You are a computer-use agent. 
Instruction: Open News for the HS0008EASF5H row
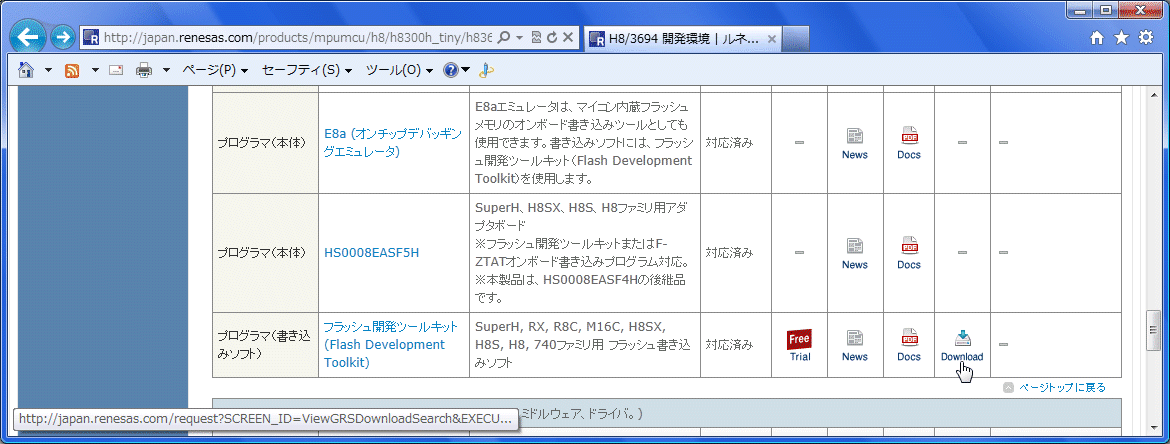click(855, 253)
